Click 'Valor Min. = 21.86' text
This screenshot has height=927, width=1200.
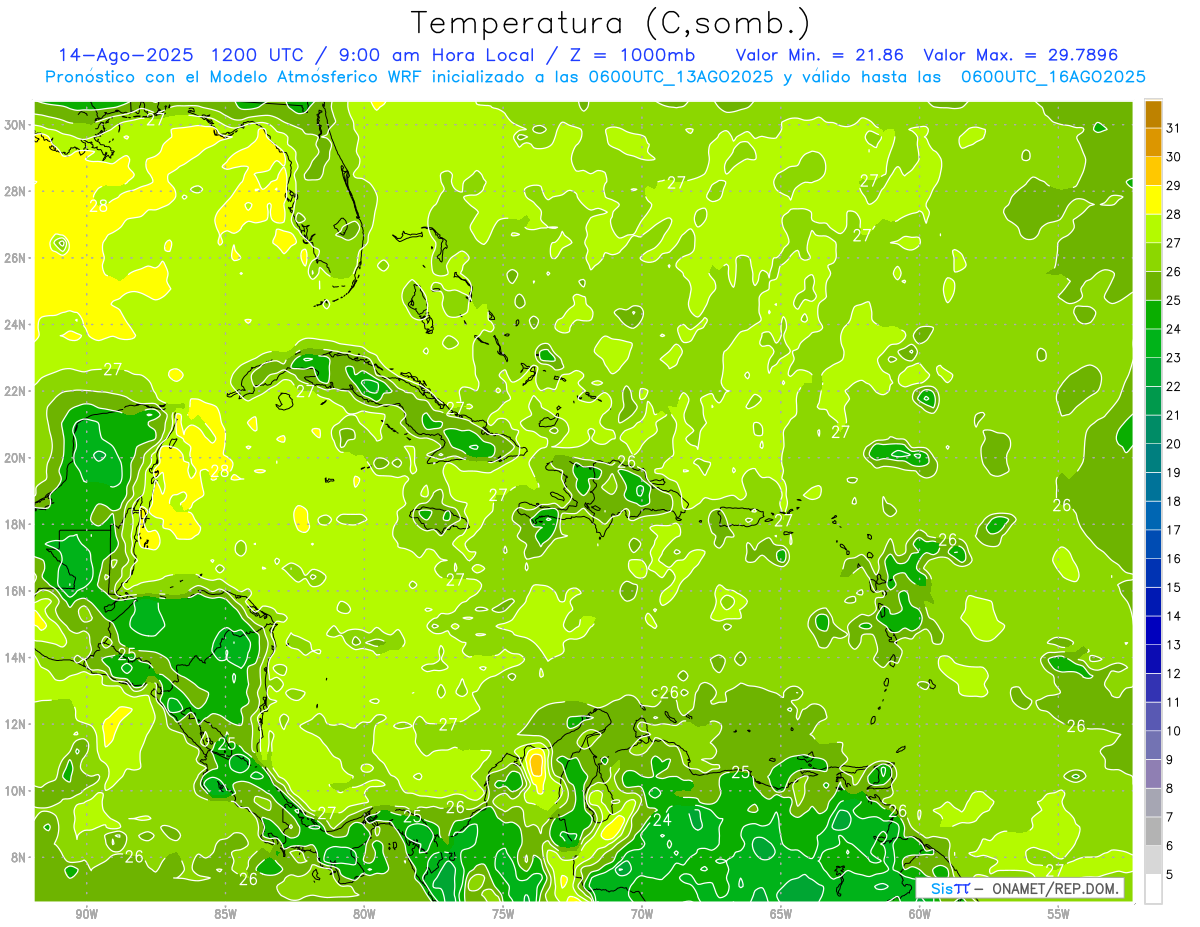click(820, 55)
